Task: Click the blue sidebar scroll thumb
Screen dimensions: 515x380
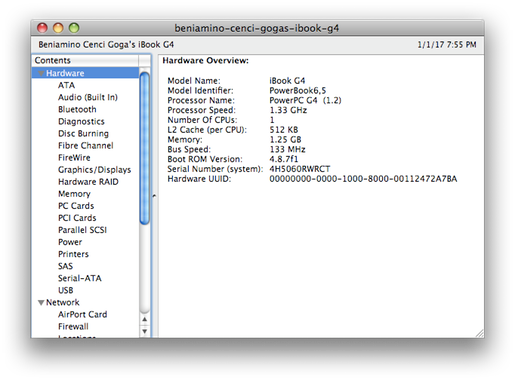Action: click(145, 148)
